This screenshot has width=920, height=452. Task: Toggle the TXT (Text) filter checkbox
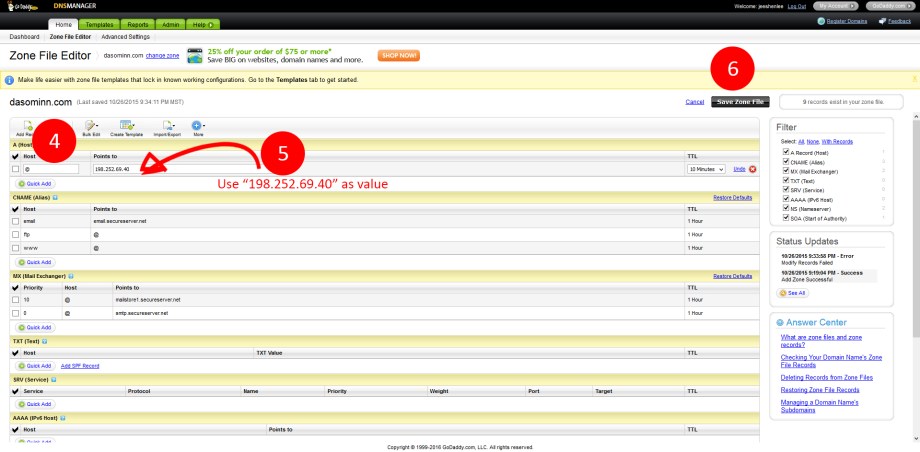coord(786,180)
